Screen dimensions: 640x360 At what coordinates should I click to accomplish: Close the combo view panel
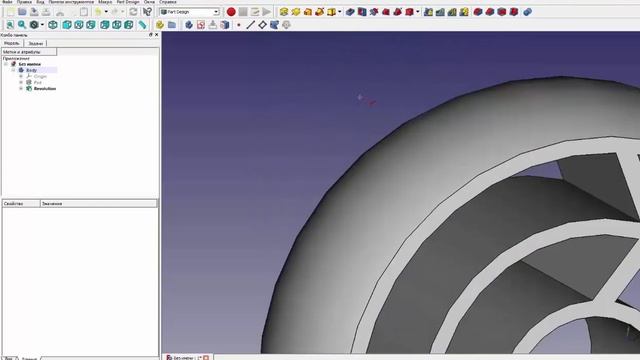coord(157,35)
